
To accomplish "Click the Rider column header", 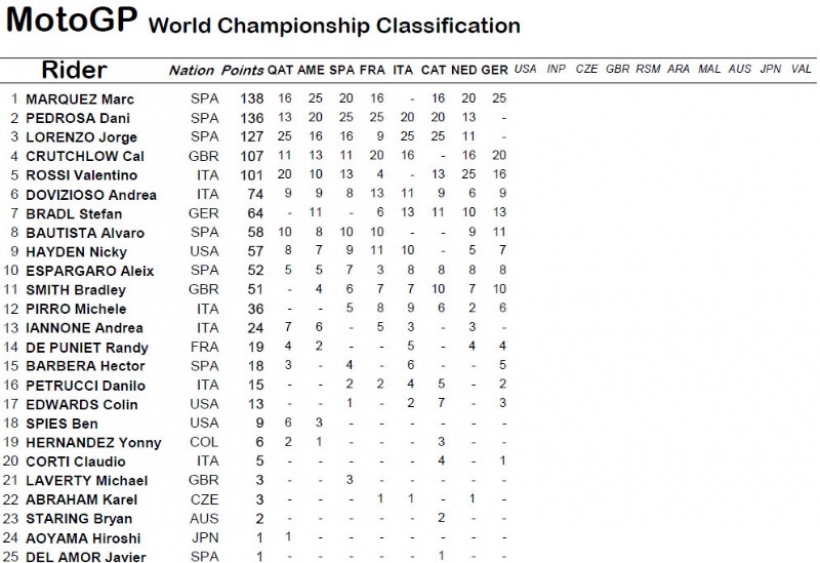I will pos(74,70).
